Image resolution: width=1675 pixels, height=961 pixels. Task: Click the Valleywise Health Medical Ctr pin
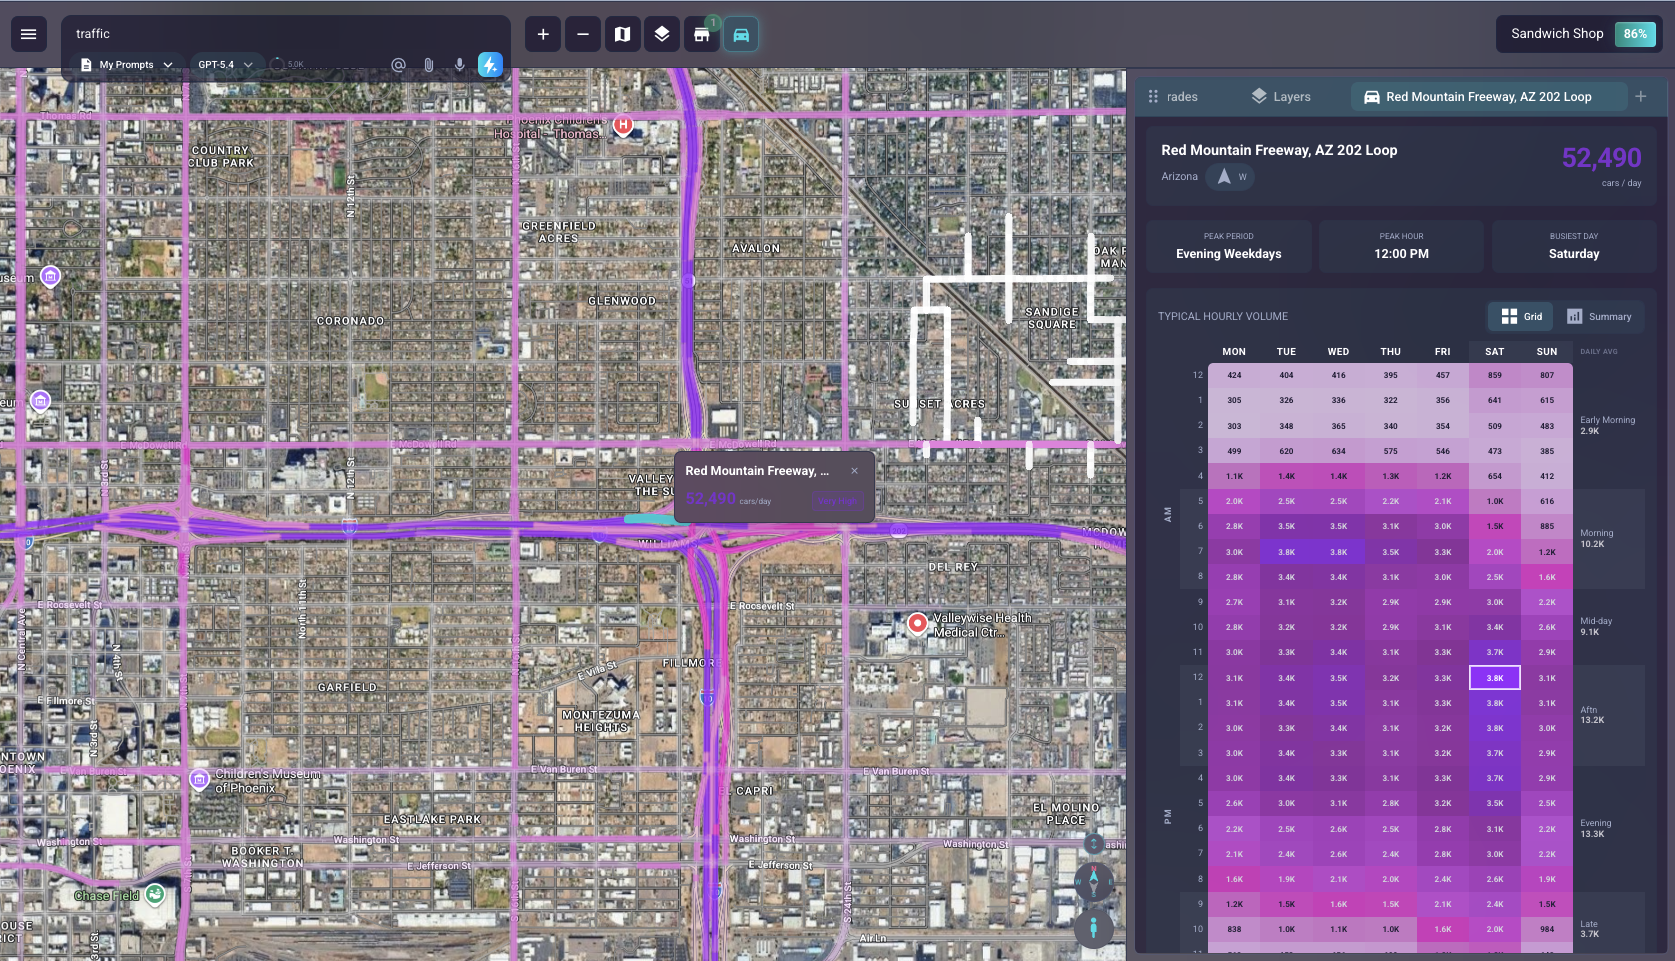pos(917,623)
